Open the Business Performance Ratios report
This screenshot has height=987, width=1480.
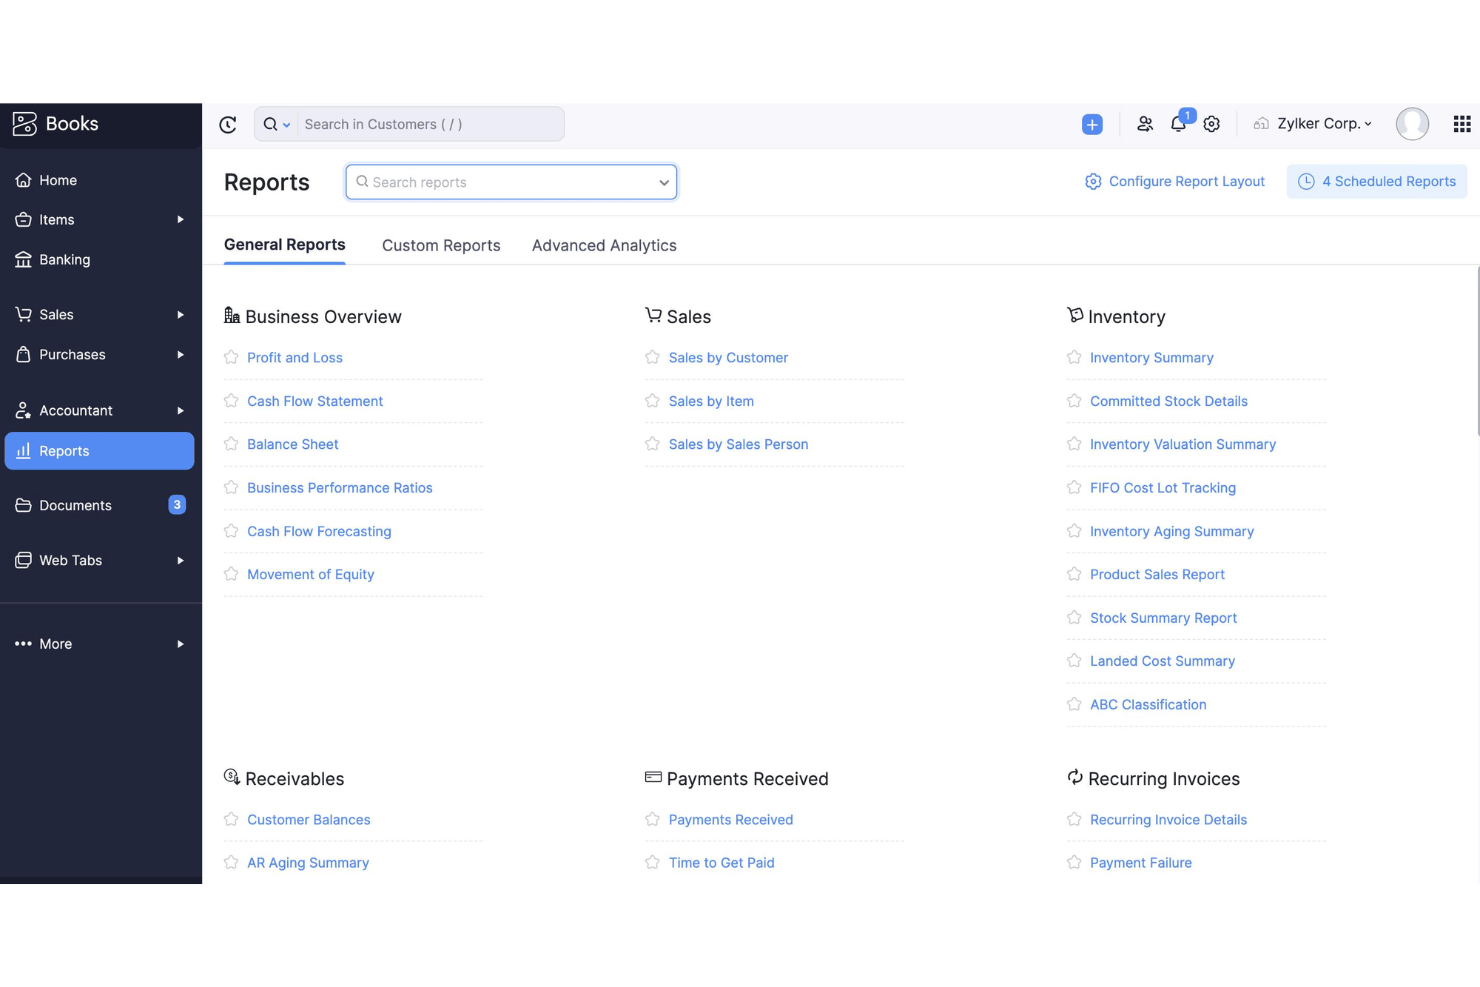(x=340, y=488)
